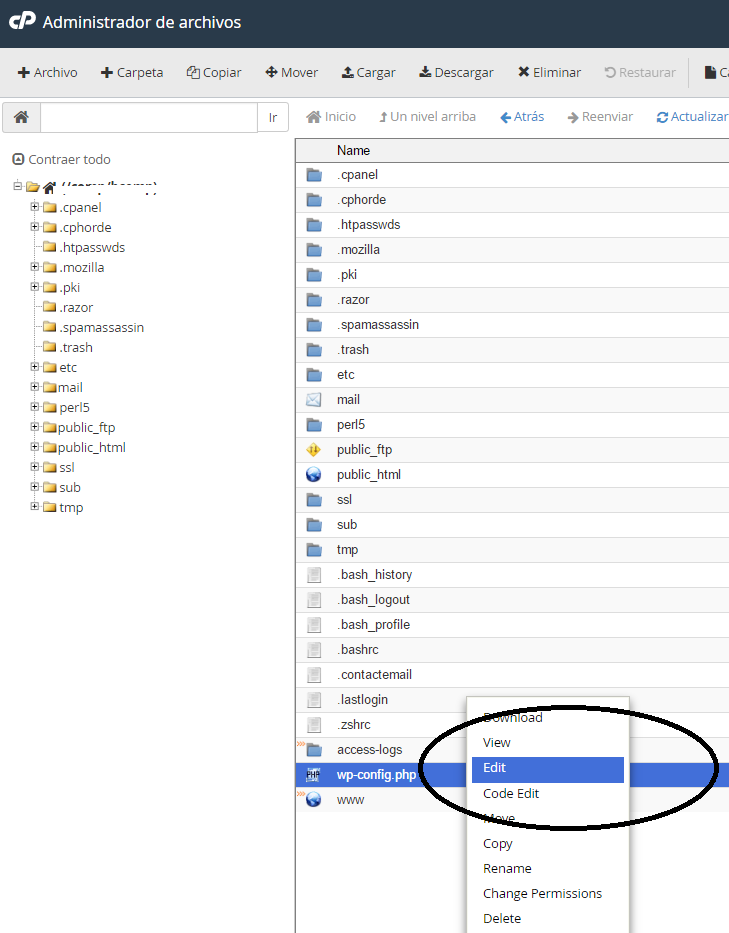The width and height of the screenshot is (729, 933).
Task: Select .trash in folder tree
Action: coord(76,347)
